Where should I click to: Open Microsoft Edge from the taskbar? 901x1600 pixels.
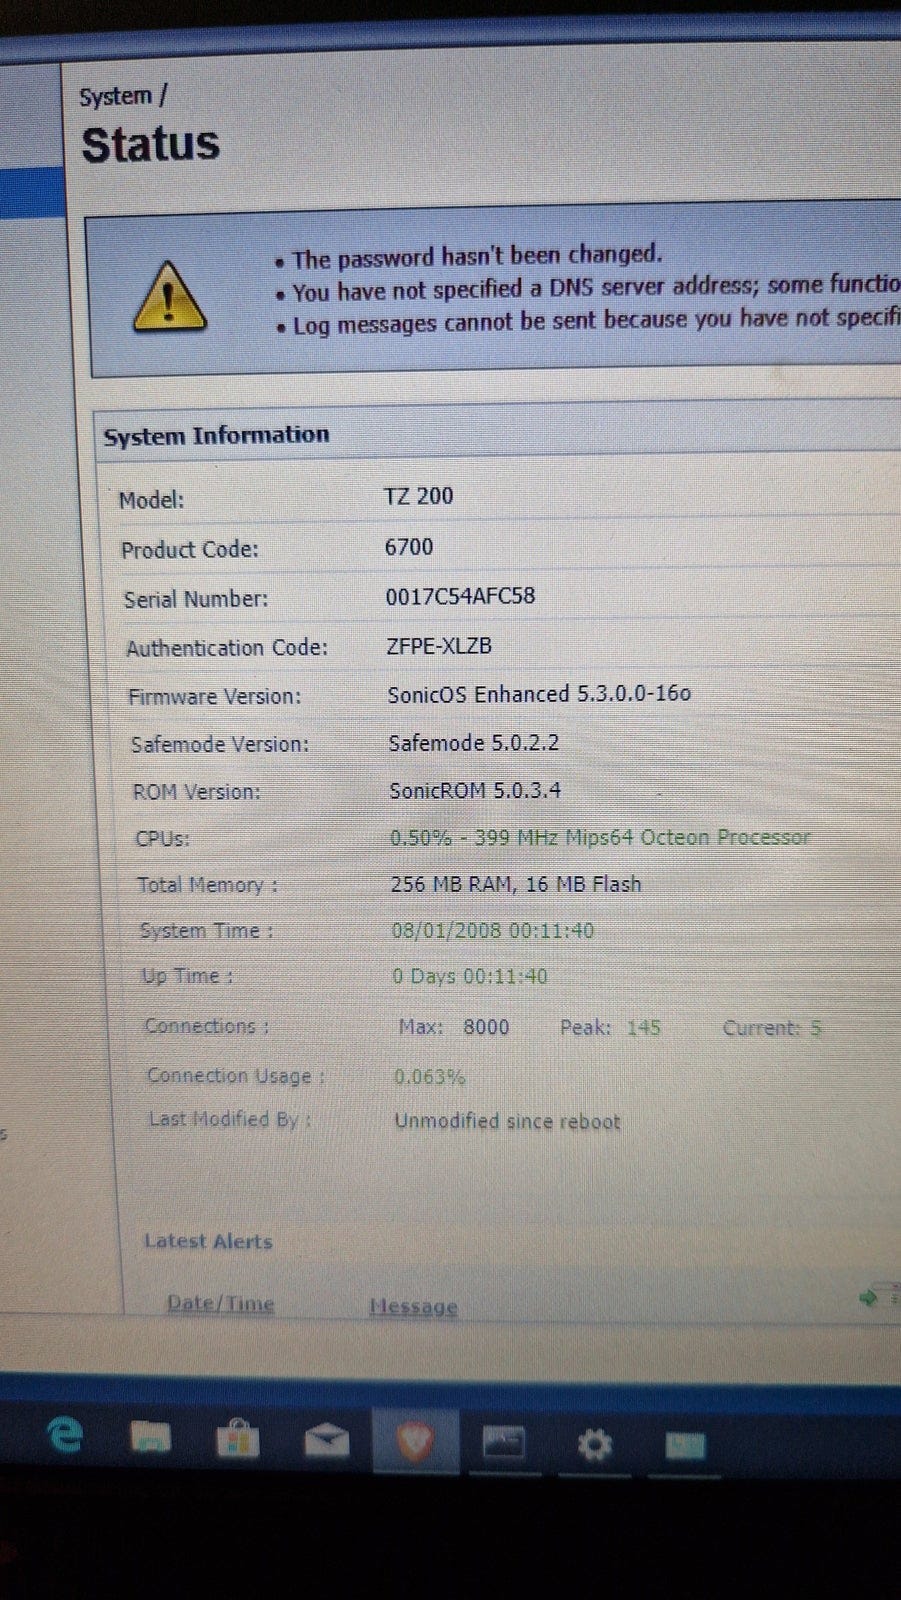pos(65,1436)
